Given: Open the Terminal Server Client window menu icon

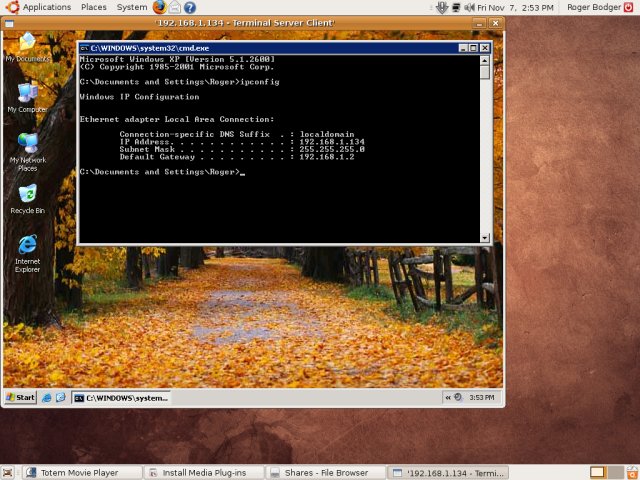Looking at the screenshot, I should (9, 23).
